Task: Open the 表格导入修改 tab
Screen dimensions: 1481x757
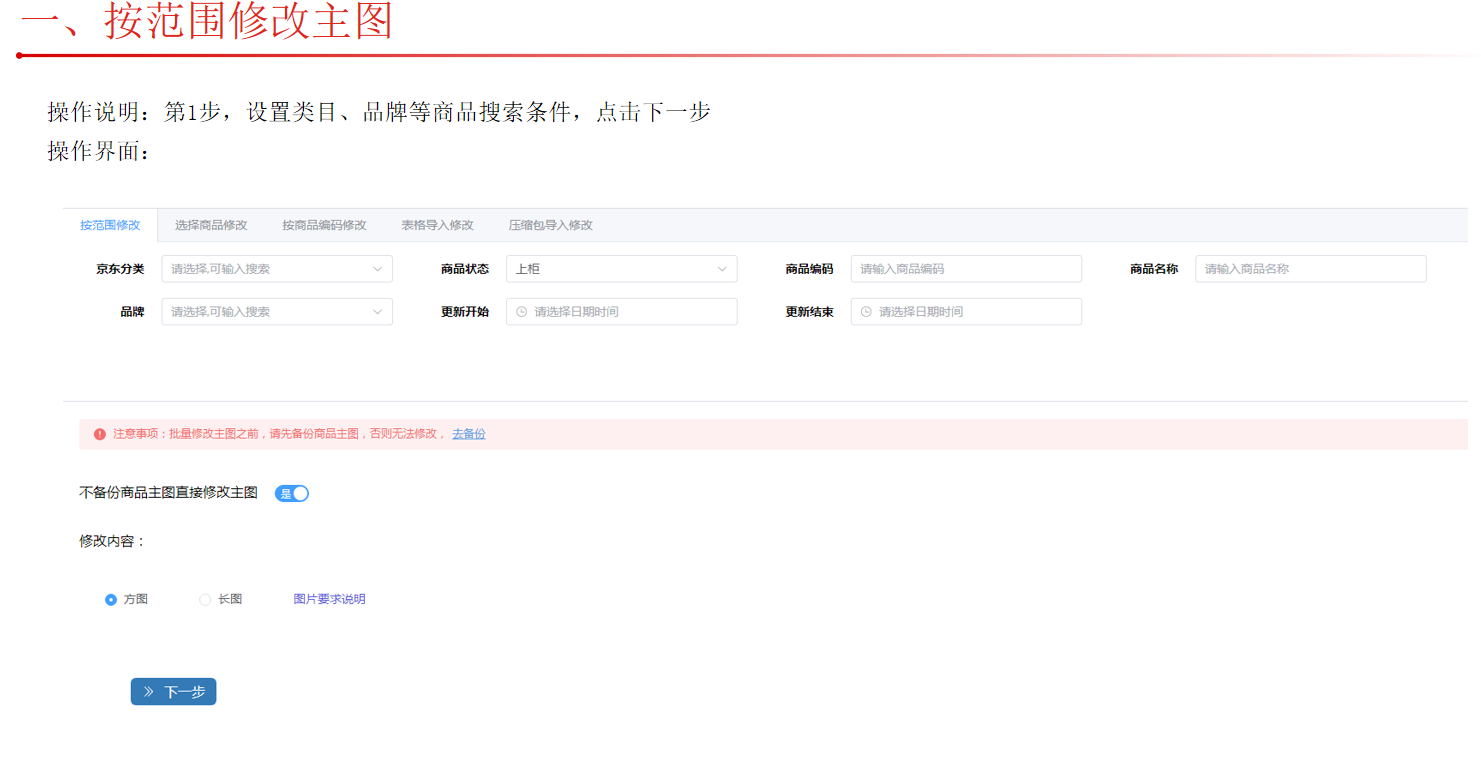Action: click(x=437, y=225)
